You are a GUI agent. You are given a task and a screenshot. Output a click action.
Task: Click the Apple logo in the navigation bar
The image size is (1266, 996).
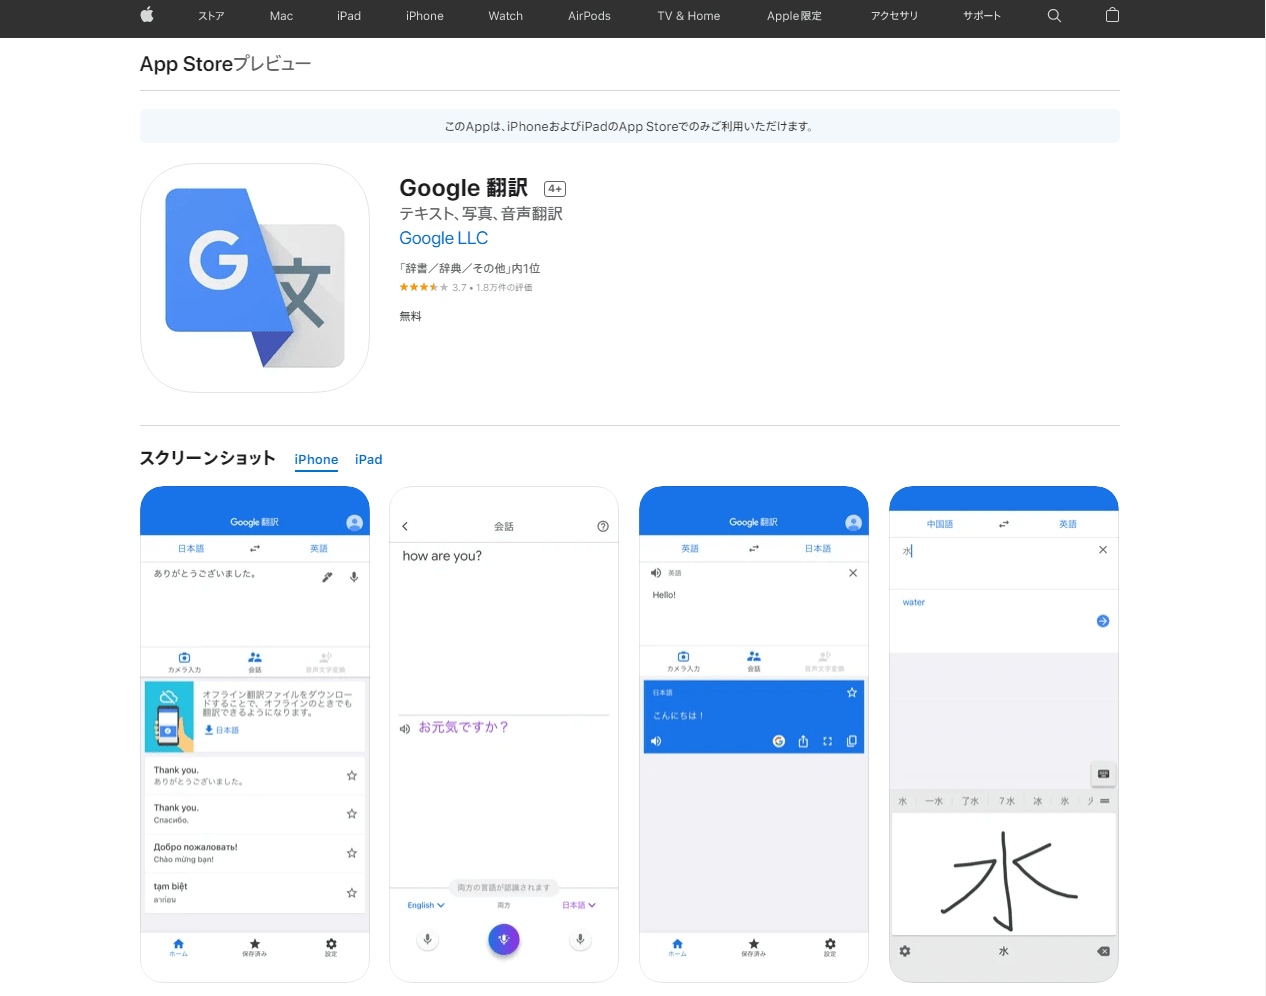pyautogui.click(x=147, y=15)
